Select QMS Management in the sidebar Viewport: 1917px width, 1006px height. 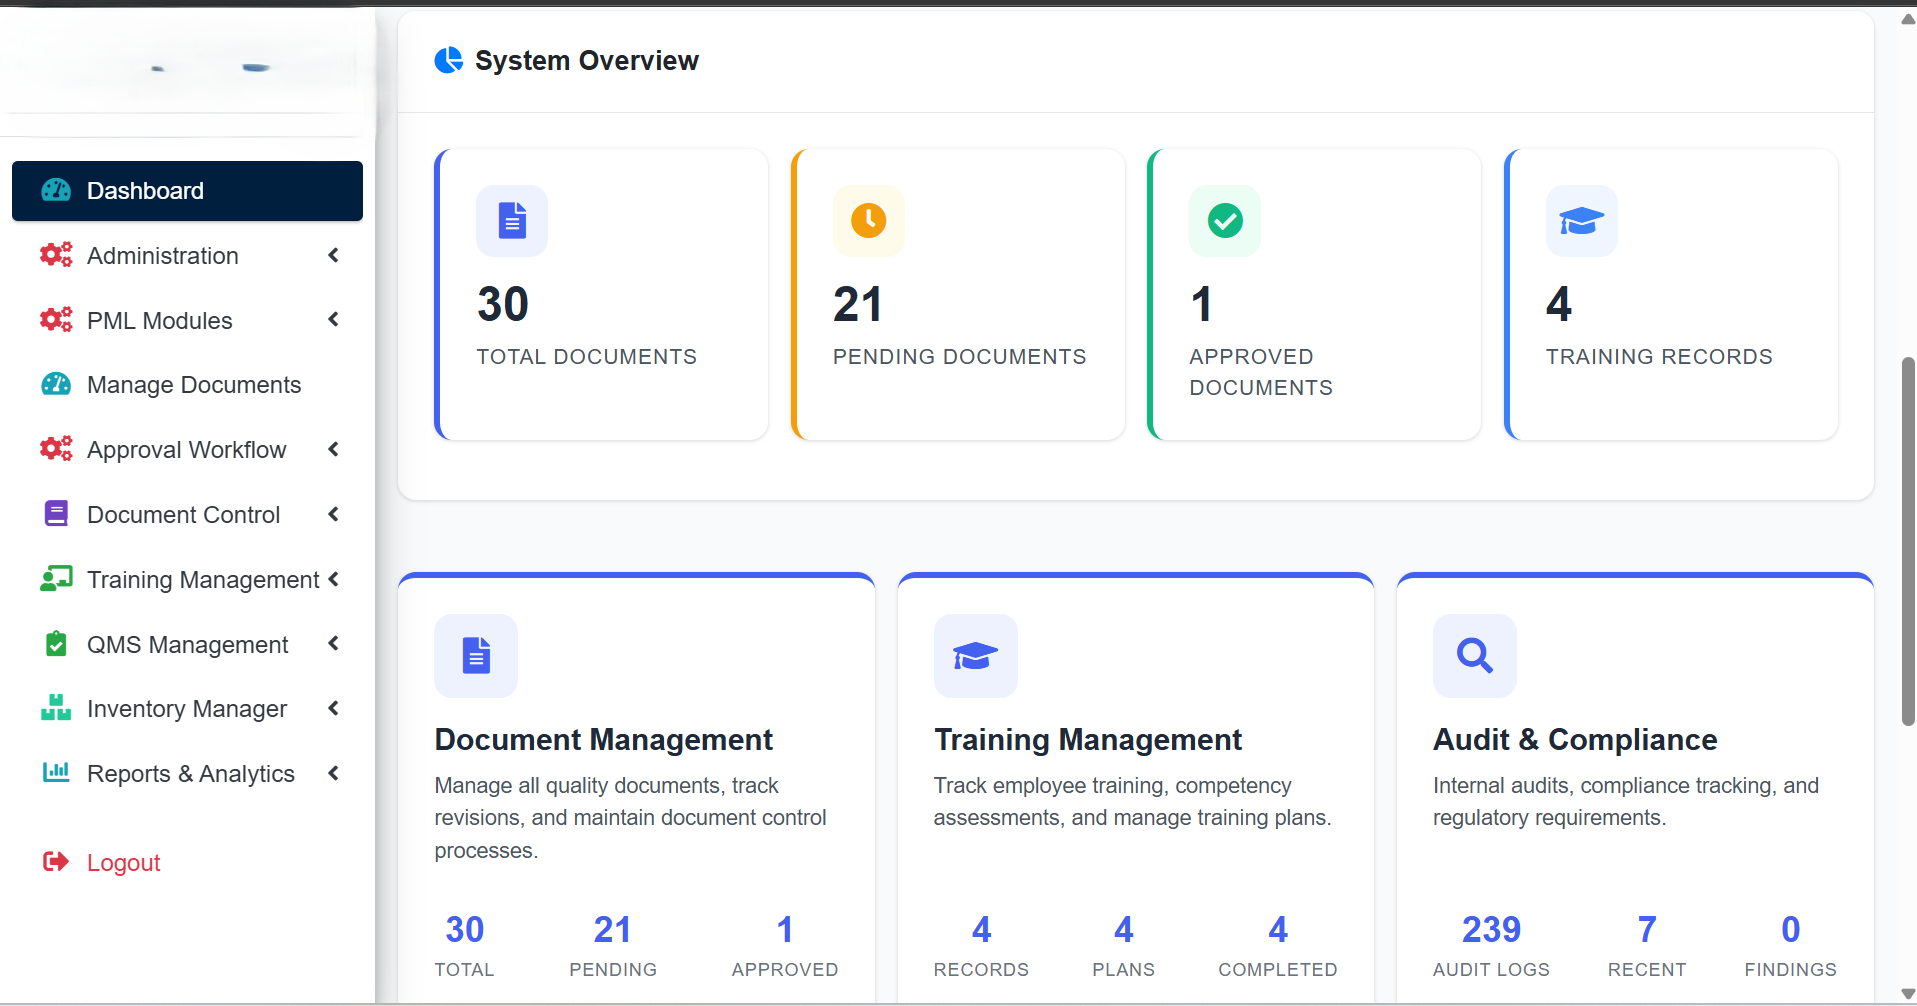[187, 645]
